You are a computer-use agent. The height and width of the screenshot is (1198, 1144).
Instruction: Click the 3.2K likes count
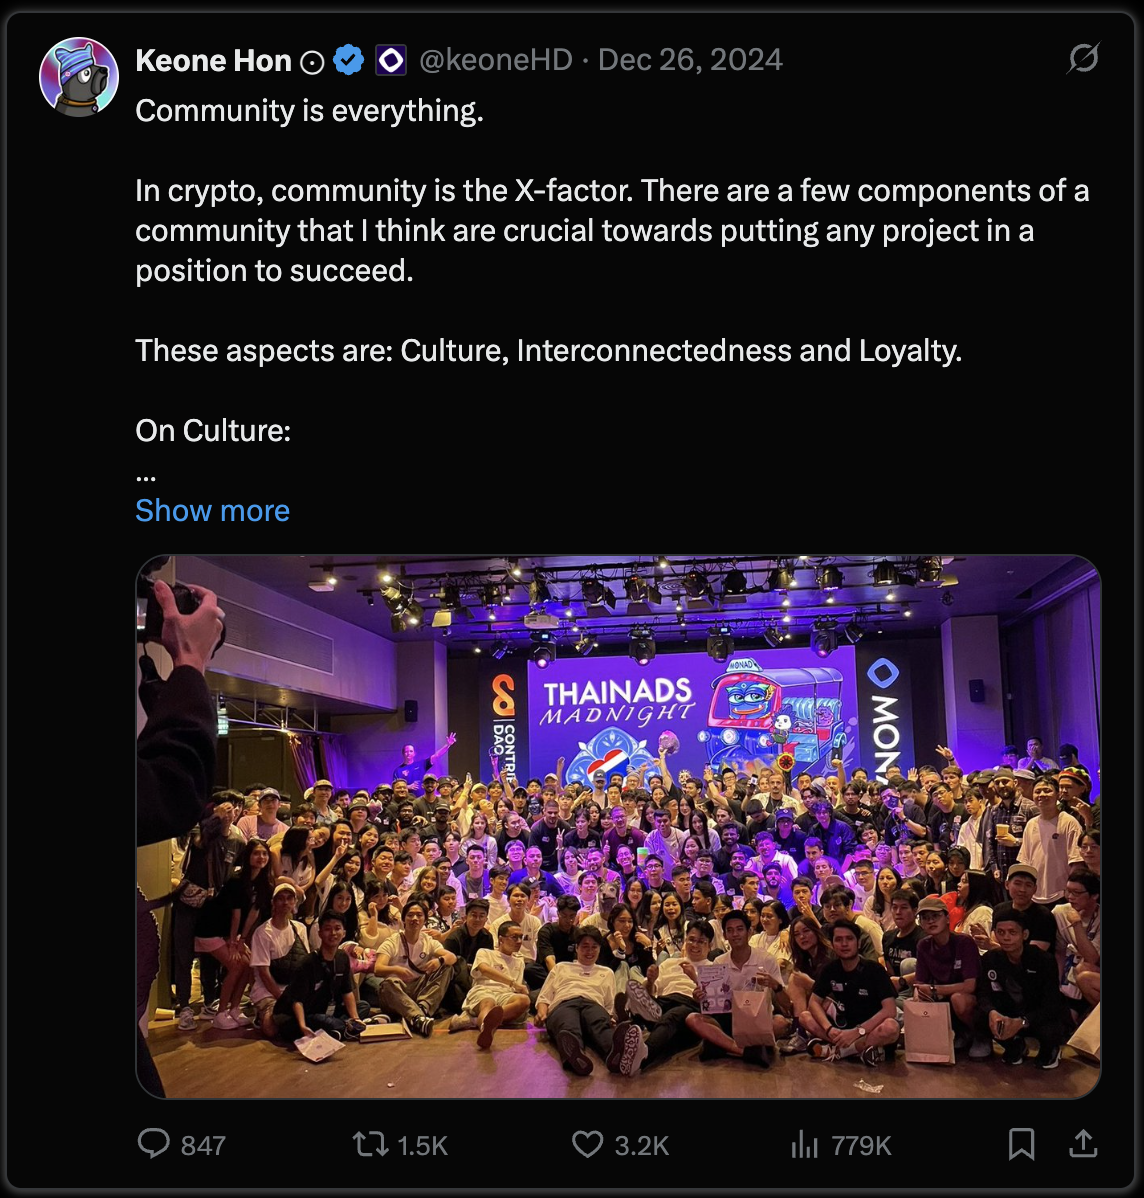642,1145
